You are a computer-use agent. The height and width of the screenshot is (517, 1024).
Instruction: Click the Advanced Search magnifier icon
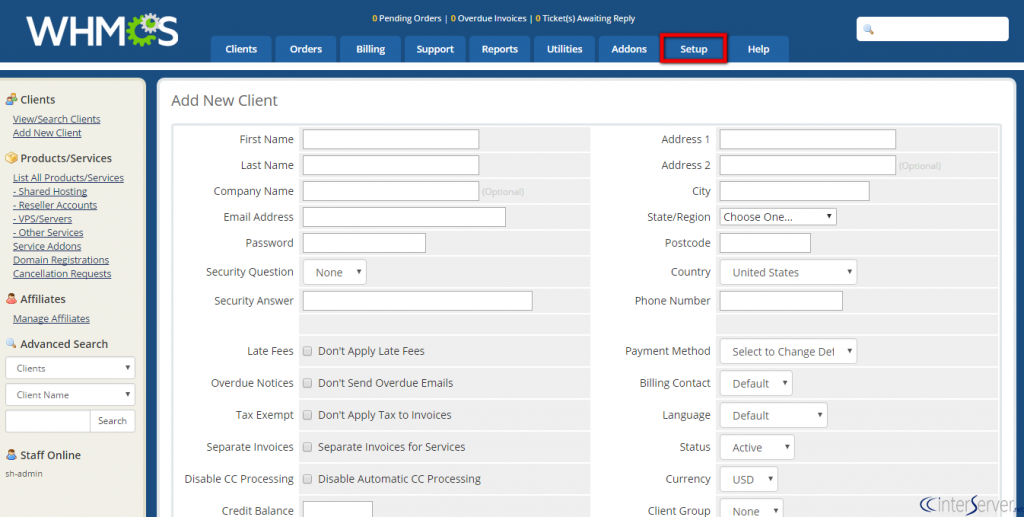(11, 343)
